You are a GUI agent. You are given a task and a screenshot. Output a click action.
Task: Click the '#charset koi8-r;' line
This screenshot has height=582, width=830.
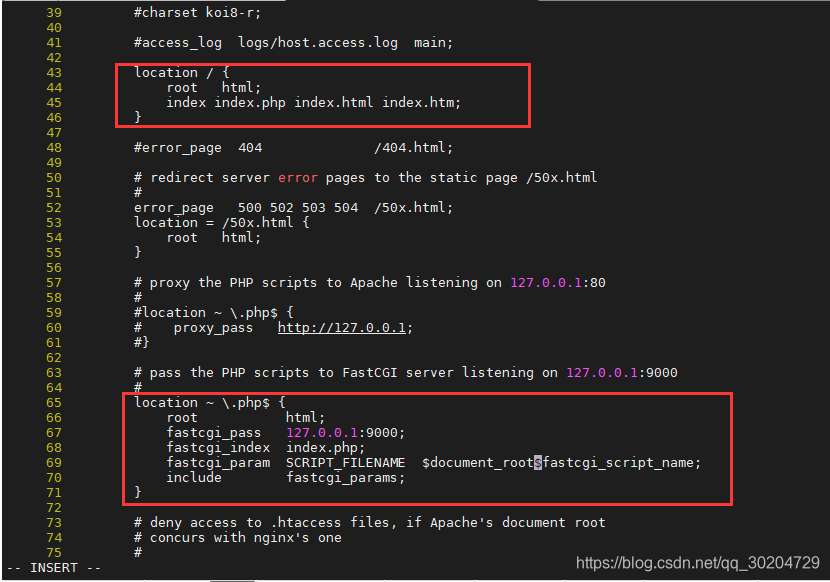coord(197,13)
